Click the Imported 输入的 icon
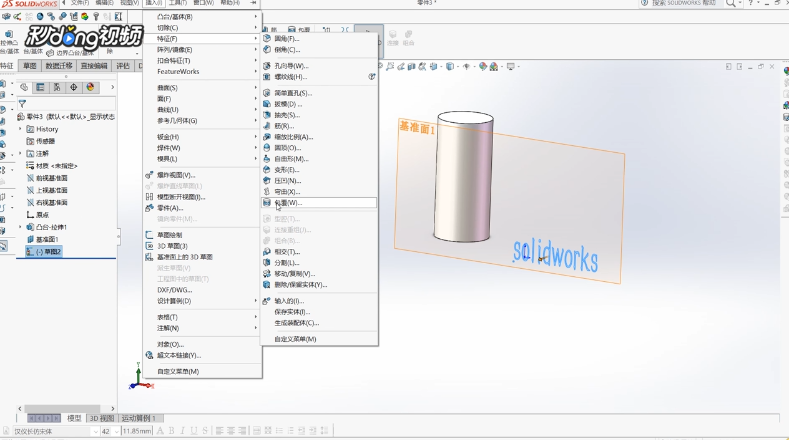The image size is (789, 440). click(267, 301)
